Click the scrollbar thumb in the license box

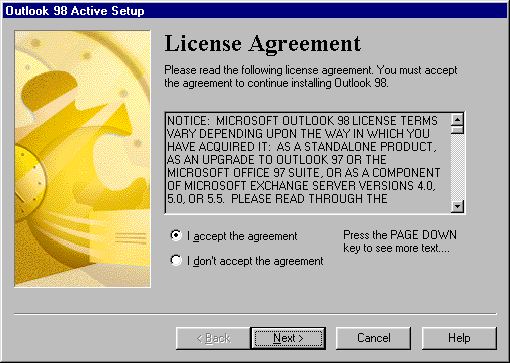[x=457, y=130]
